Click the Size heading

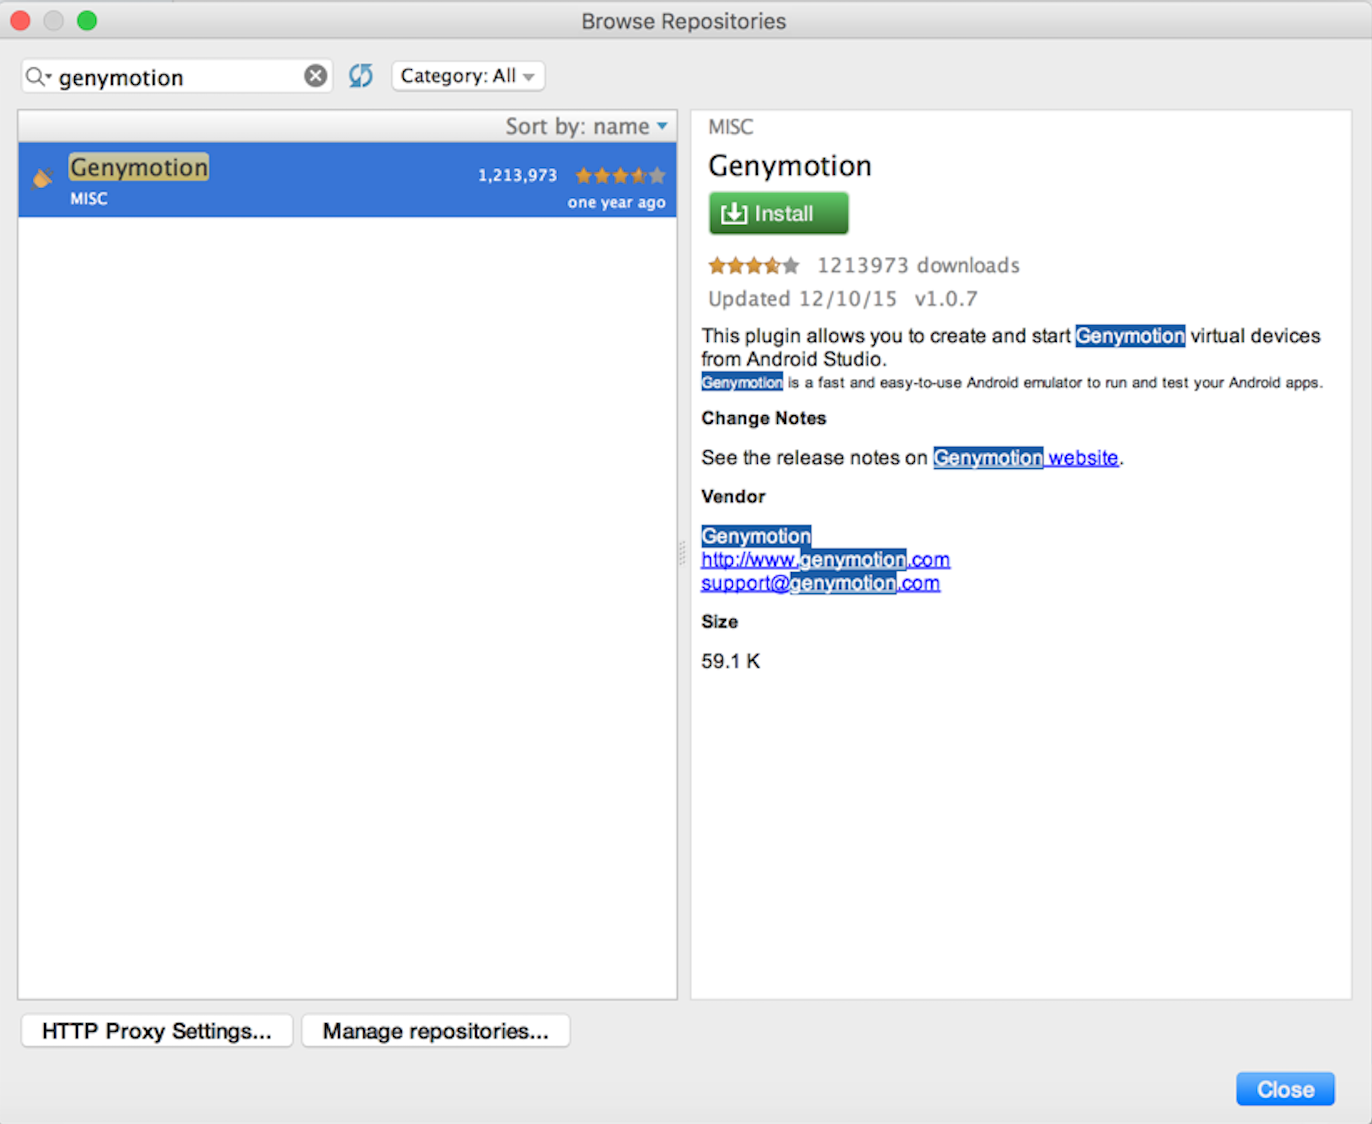(719, 622)
